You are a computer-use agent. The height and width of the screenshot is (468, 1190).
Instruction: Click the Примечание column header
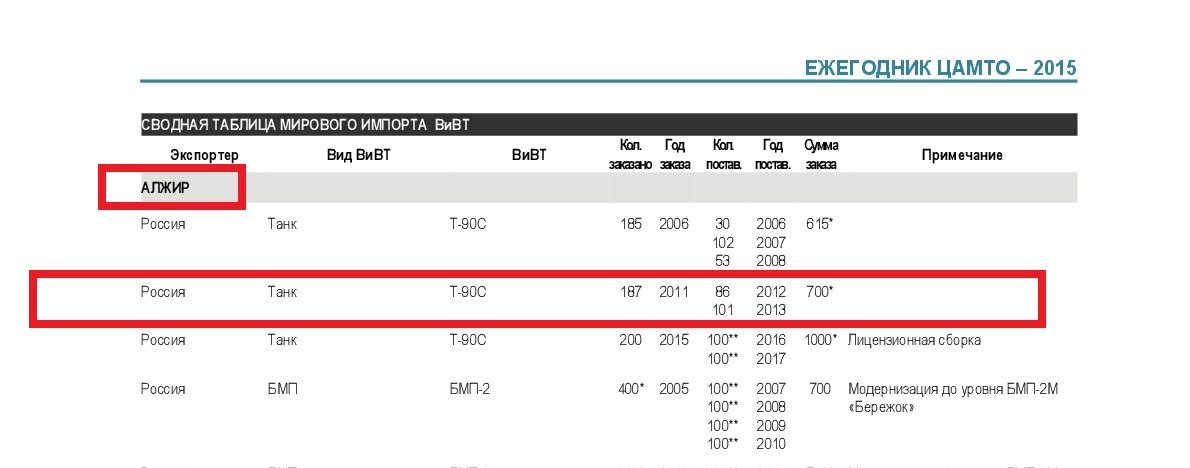(x=961, y=155)
